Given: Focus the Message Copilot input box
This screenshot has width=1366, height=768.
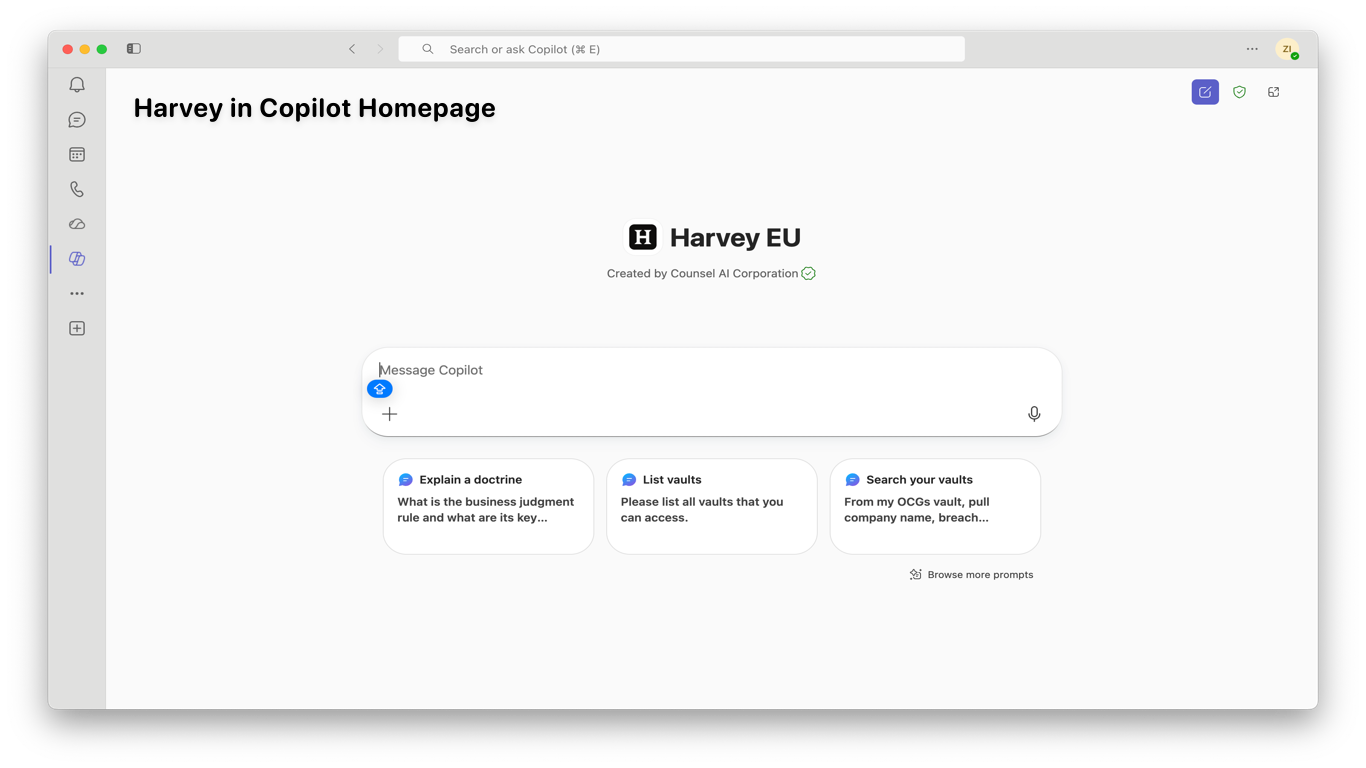Looking at the screenshot, I should click(x=711, y=370).
